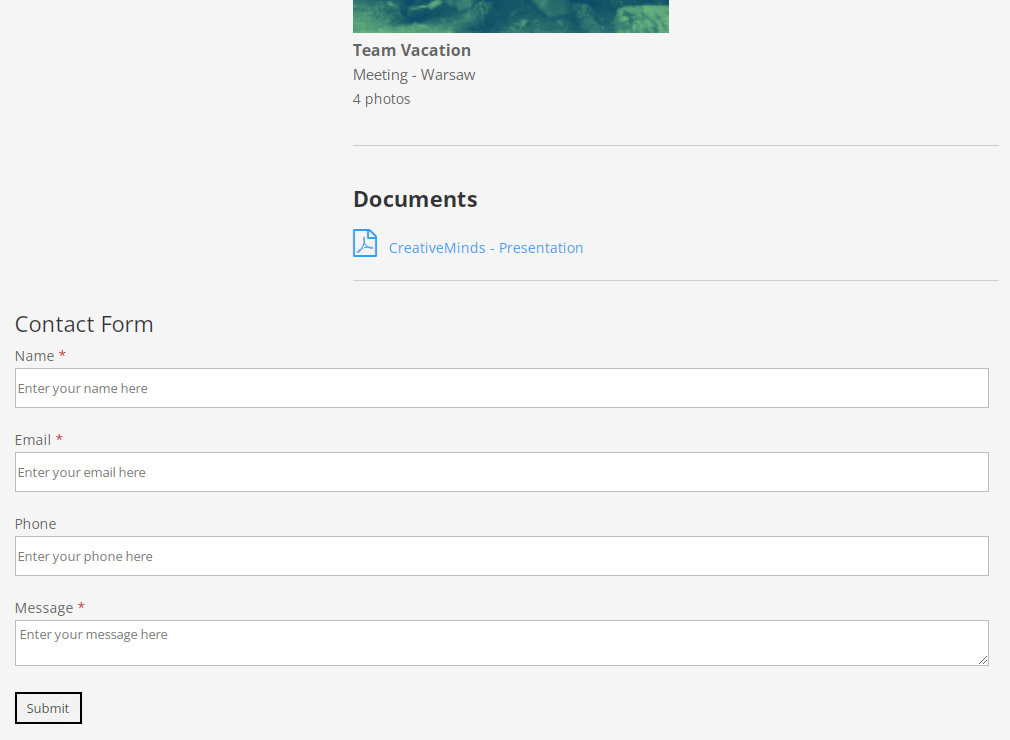Image resolution: width=1010 pixels, height=740 pixels.
Task: Click the Message field label
Action: click(44, 608)
